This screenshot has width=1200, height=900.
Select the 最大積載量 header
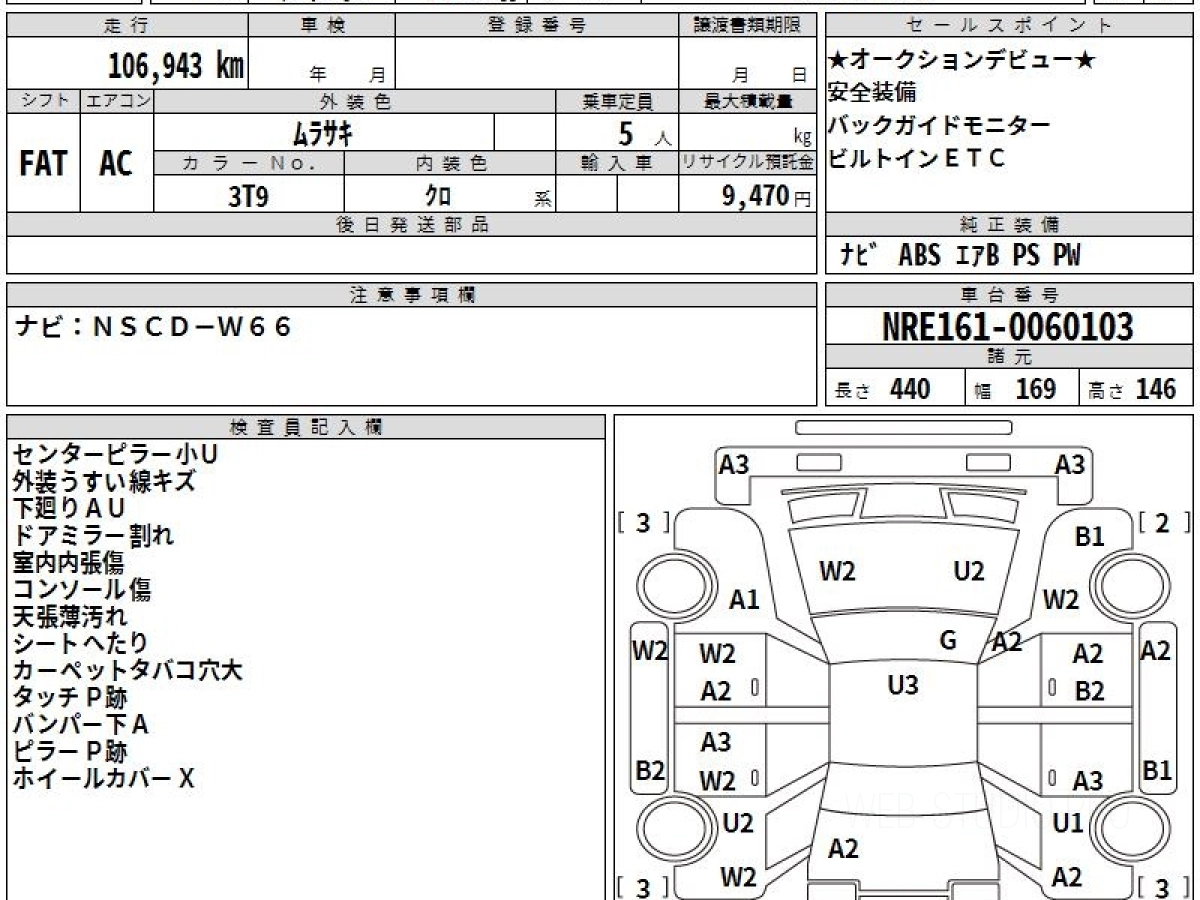[x=747, y=101]
